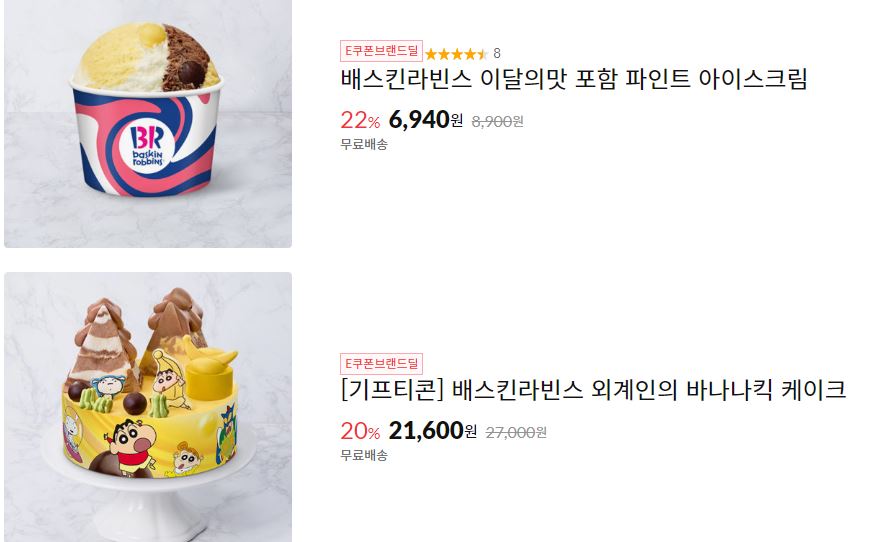Click the 6,940원 sale price
The width and height of the screenshot is (871, 542).
tap(426, 119)
